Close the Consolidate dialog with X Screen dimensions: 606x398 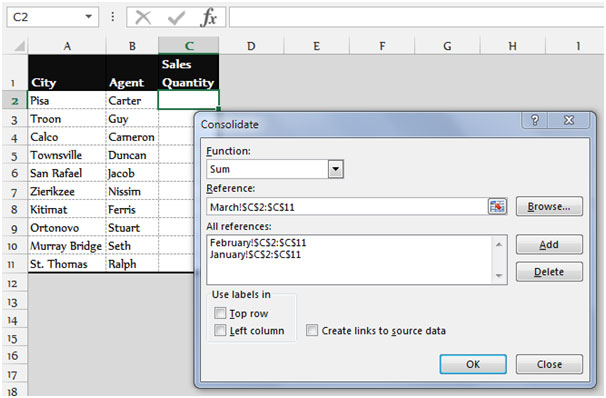[x=569, y=120]
